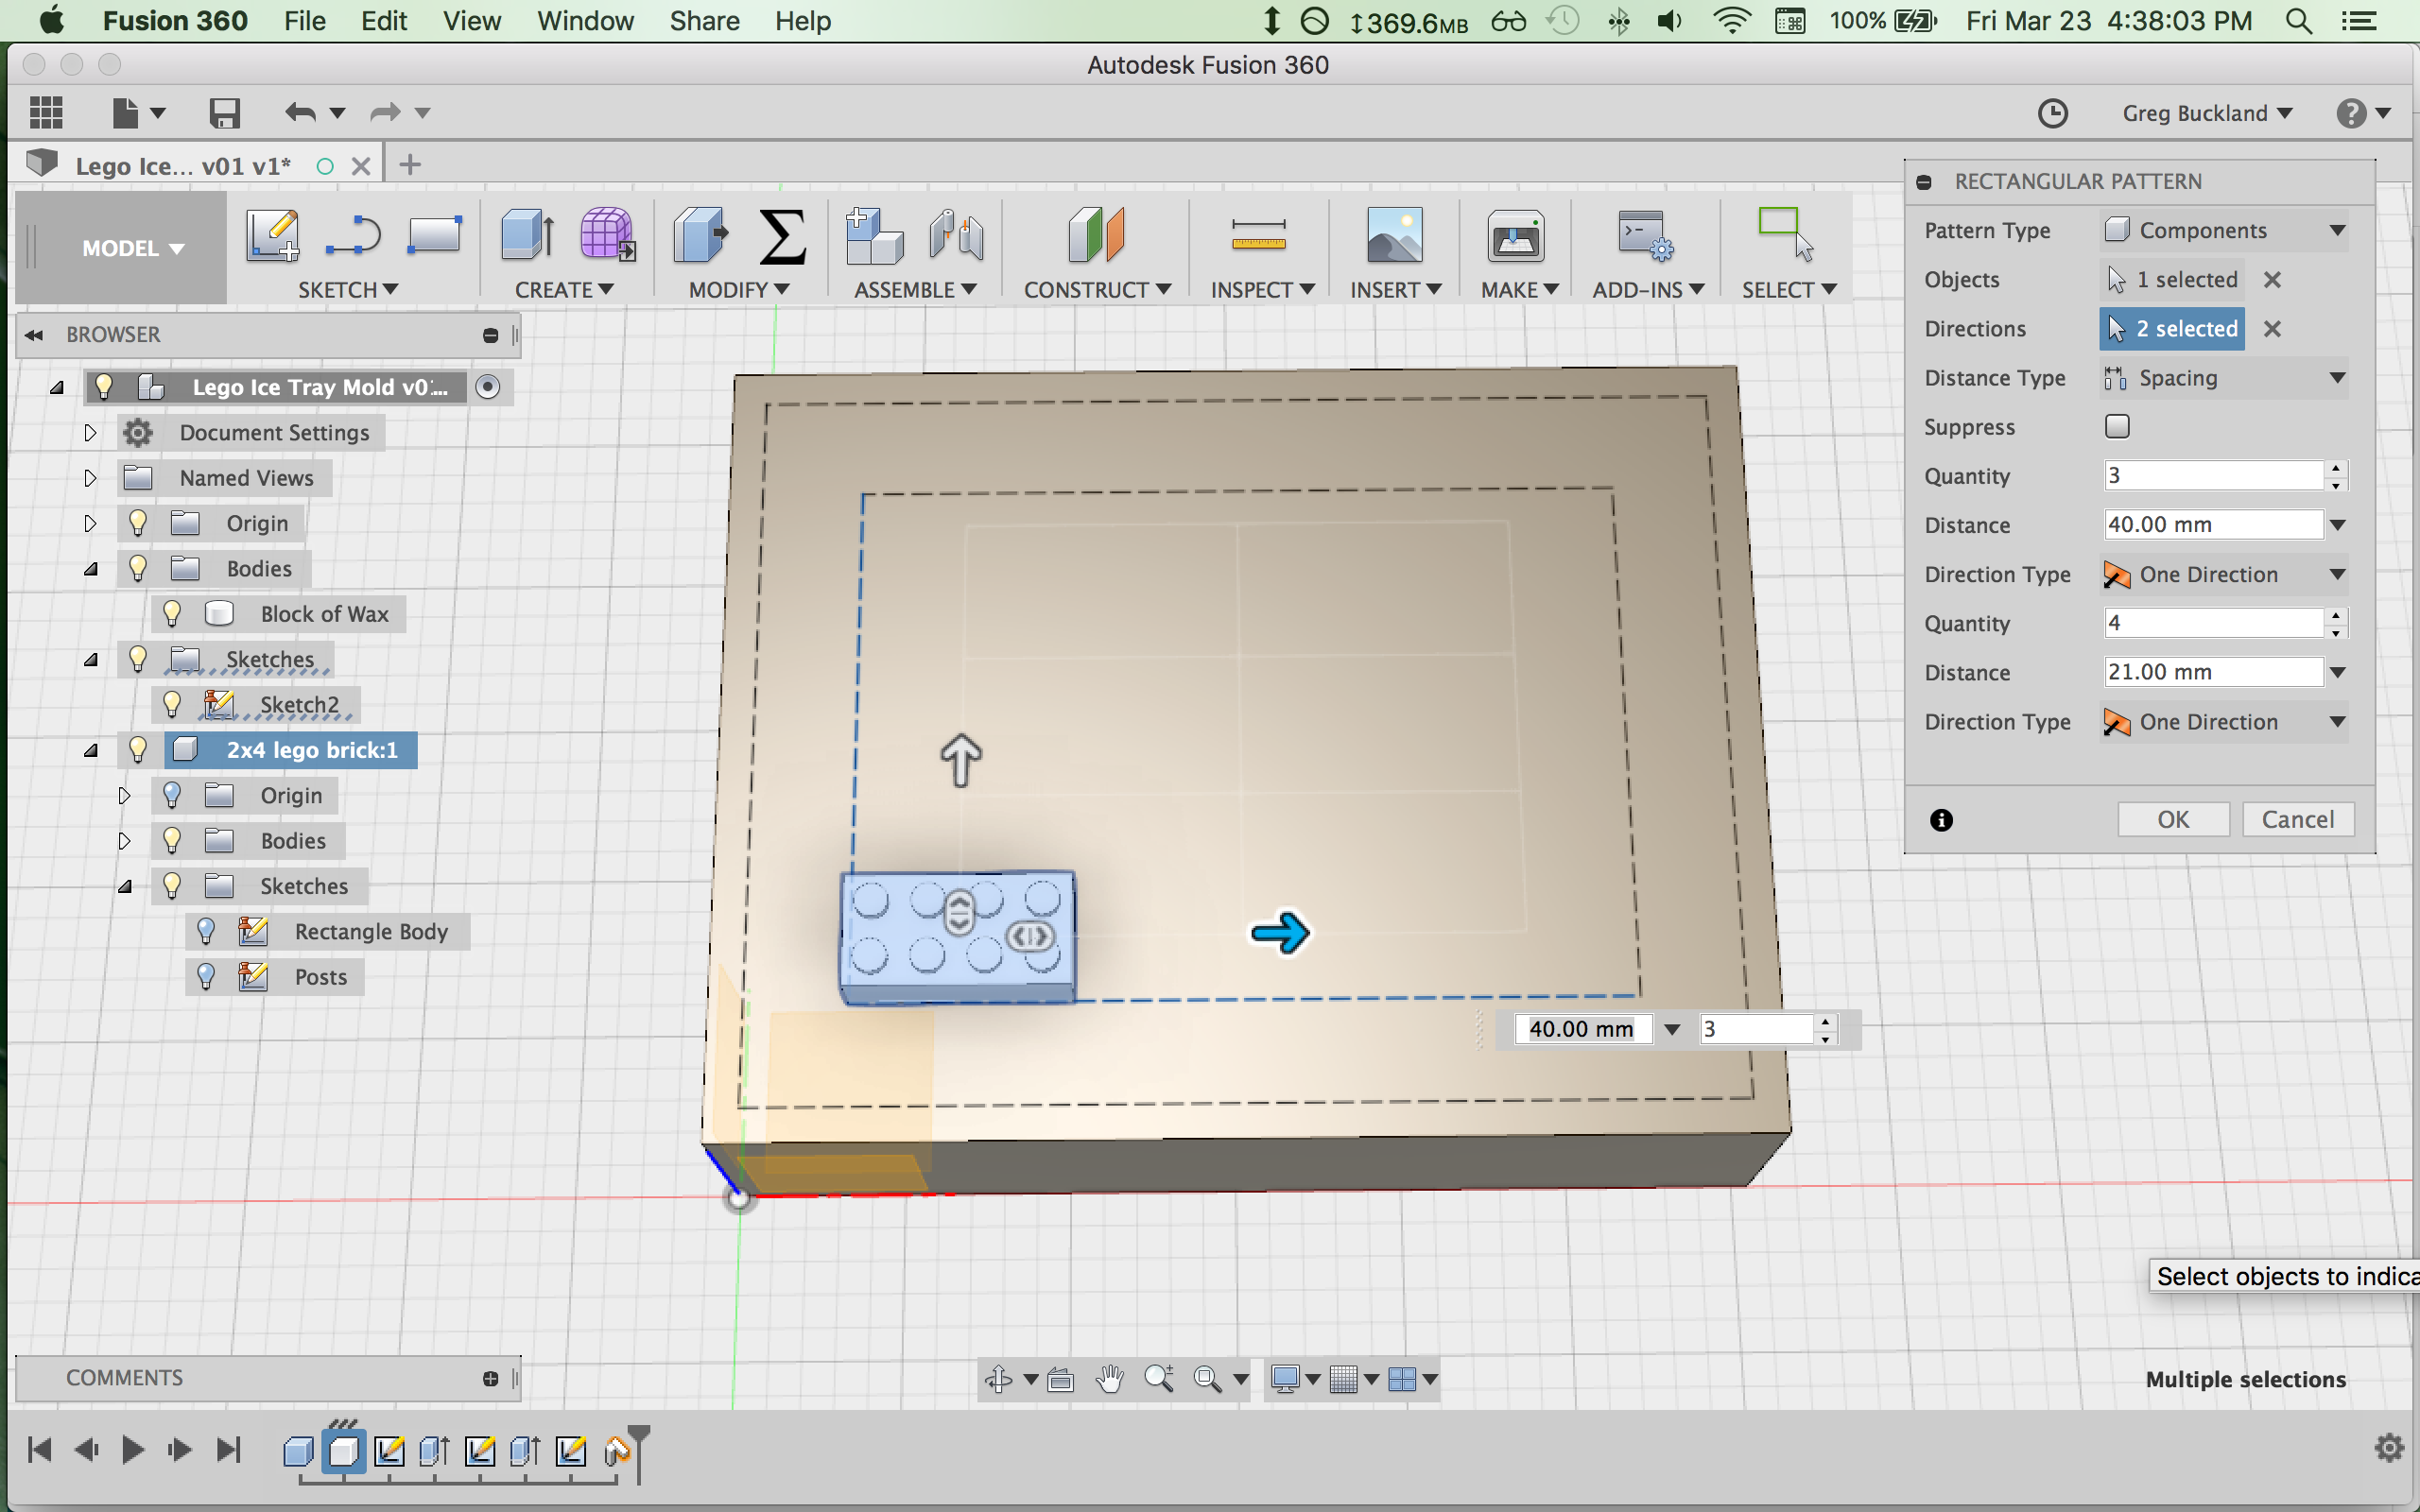Open the CREATE toolbar menu
The image size is (2420, 1512).
pyautogui.click(x=564, y=290)
